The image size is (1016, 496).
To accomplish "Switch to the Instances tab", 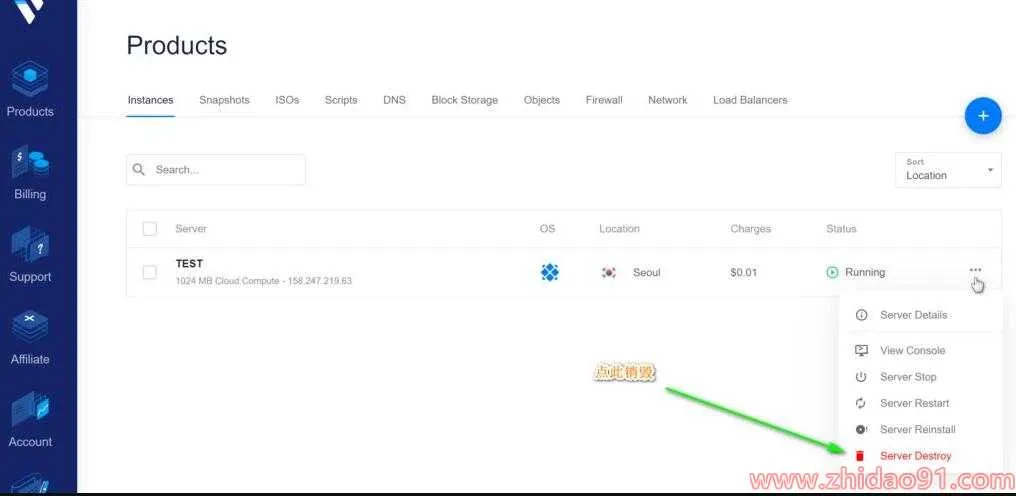I will (x=150, y=100).
